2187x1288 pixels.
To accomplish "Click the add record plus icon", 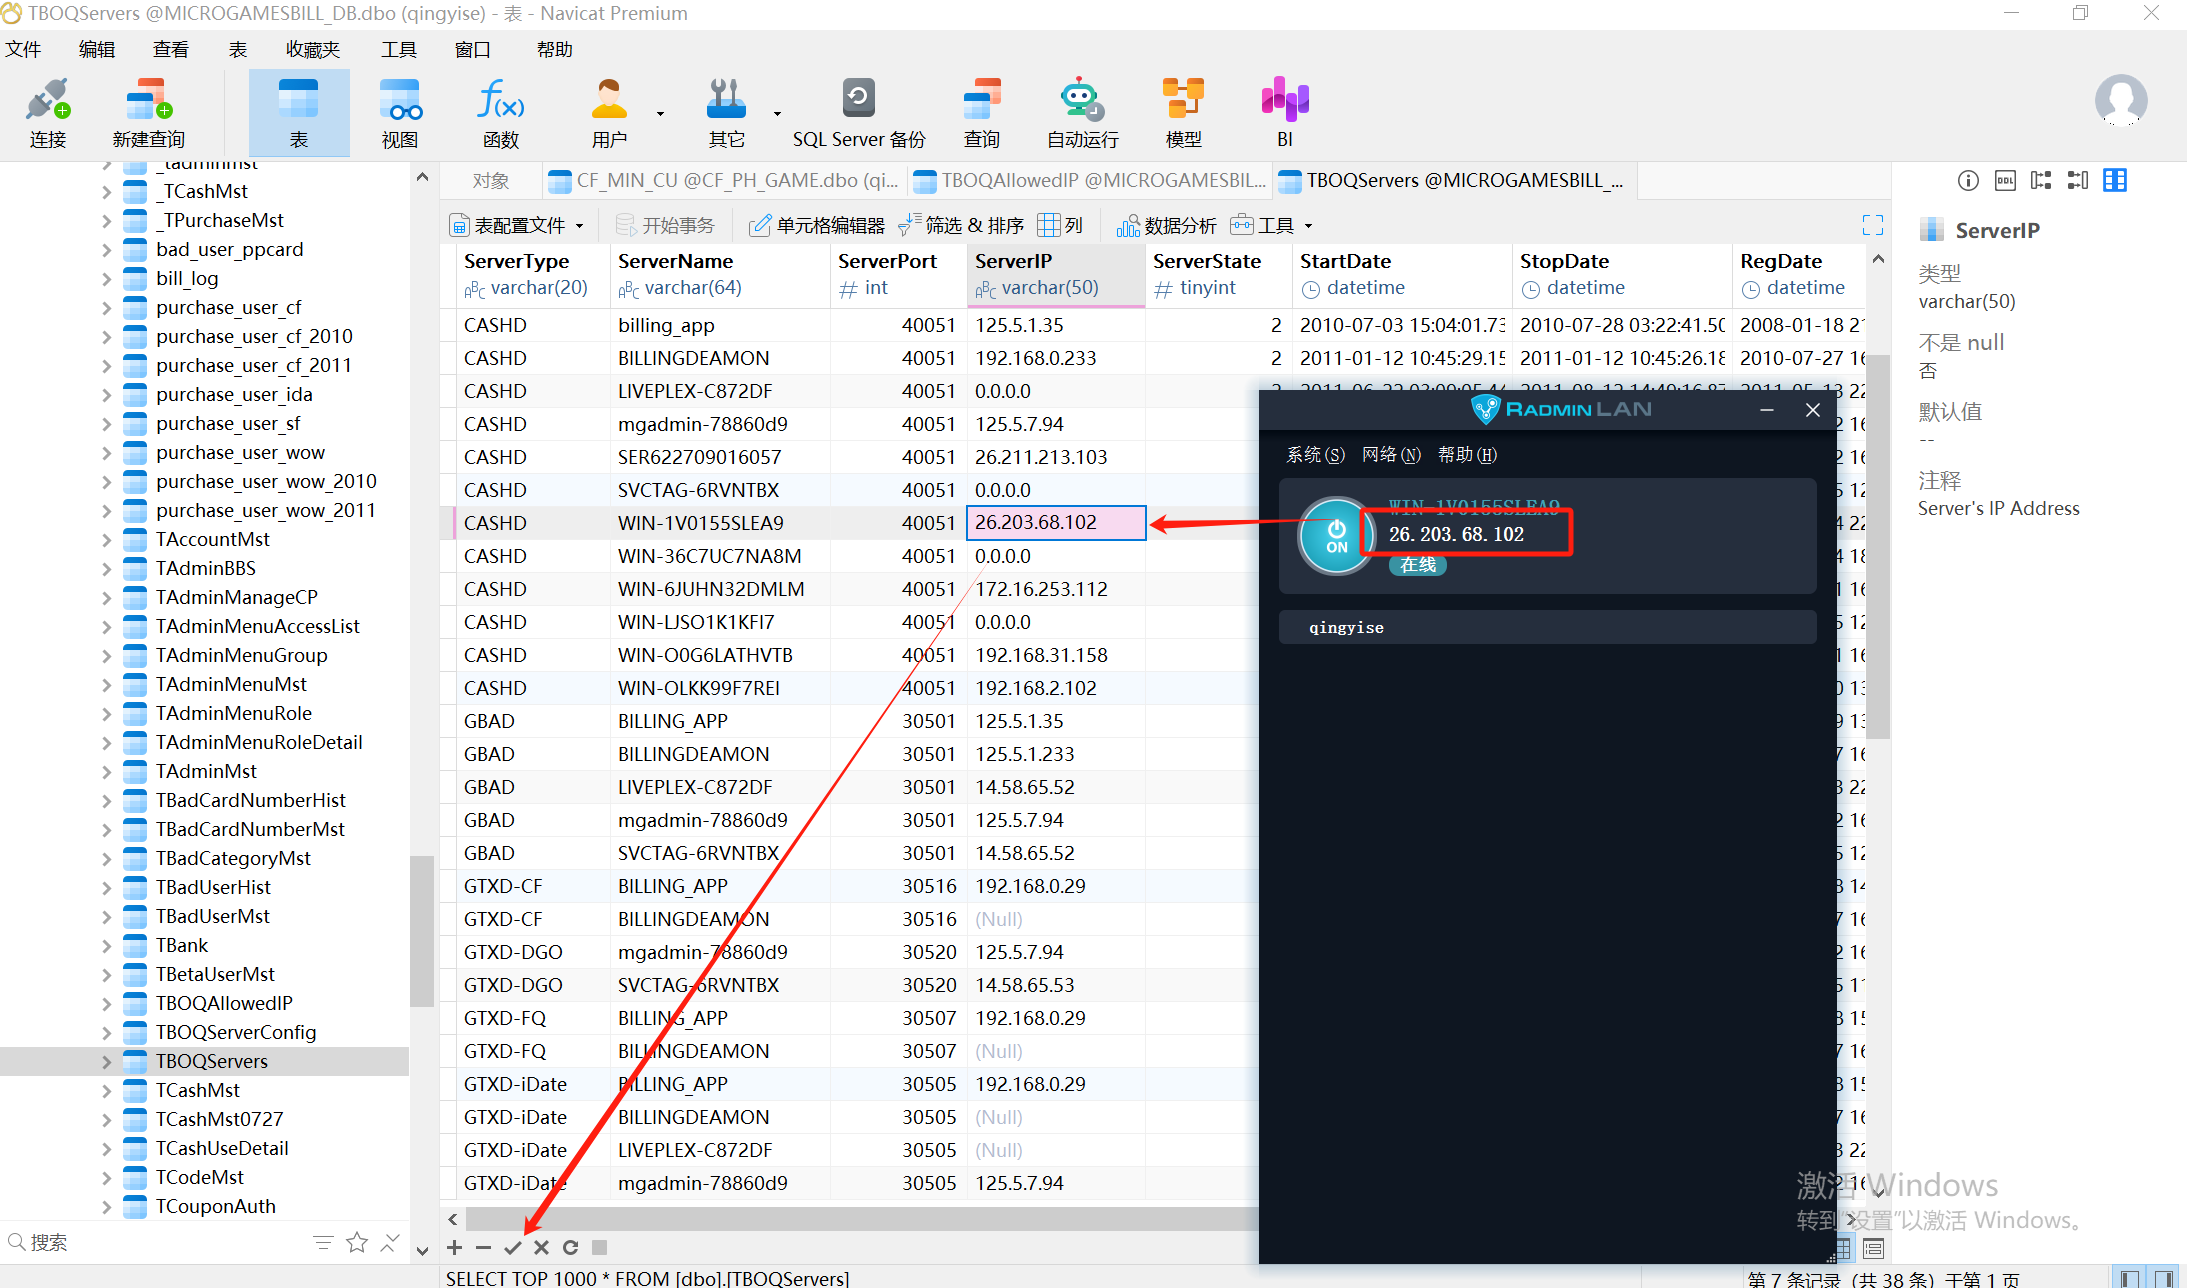I will [x=454, y=1247].
